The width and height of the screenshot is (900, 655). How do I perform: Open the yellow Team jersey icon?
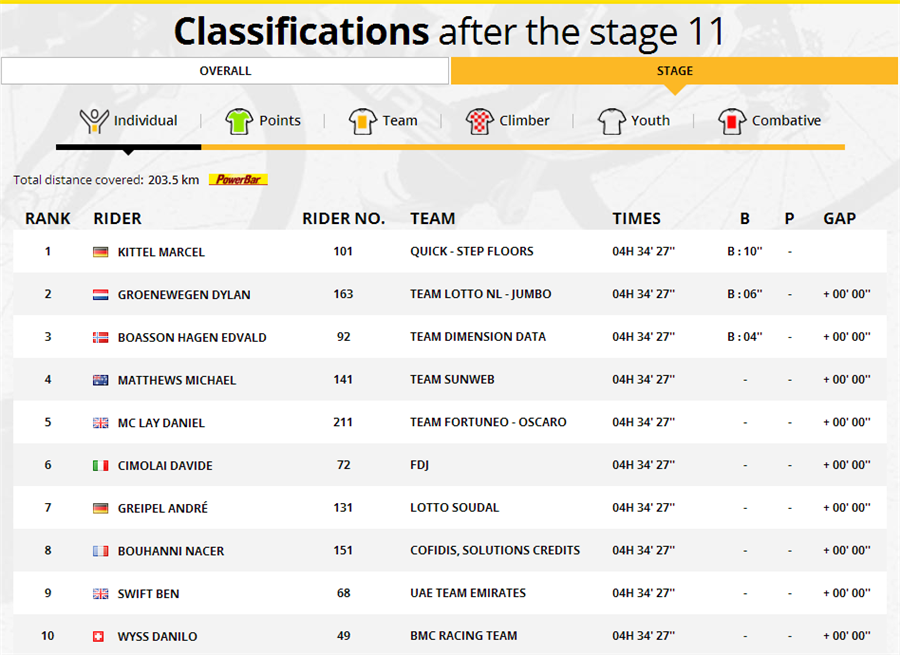click(x=362, y=121)
